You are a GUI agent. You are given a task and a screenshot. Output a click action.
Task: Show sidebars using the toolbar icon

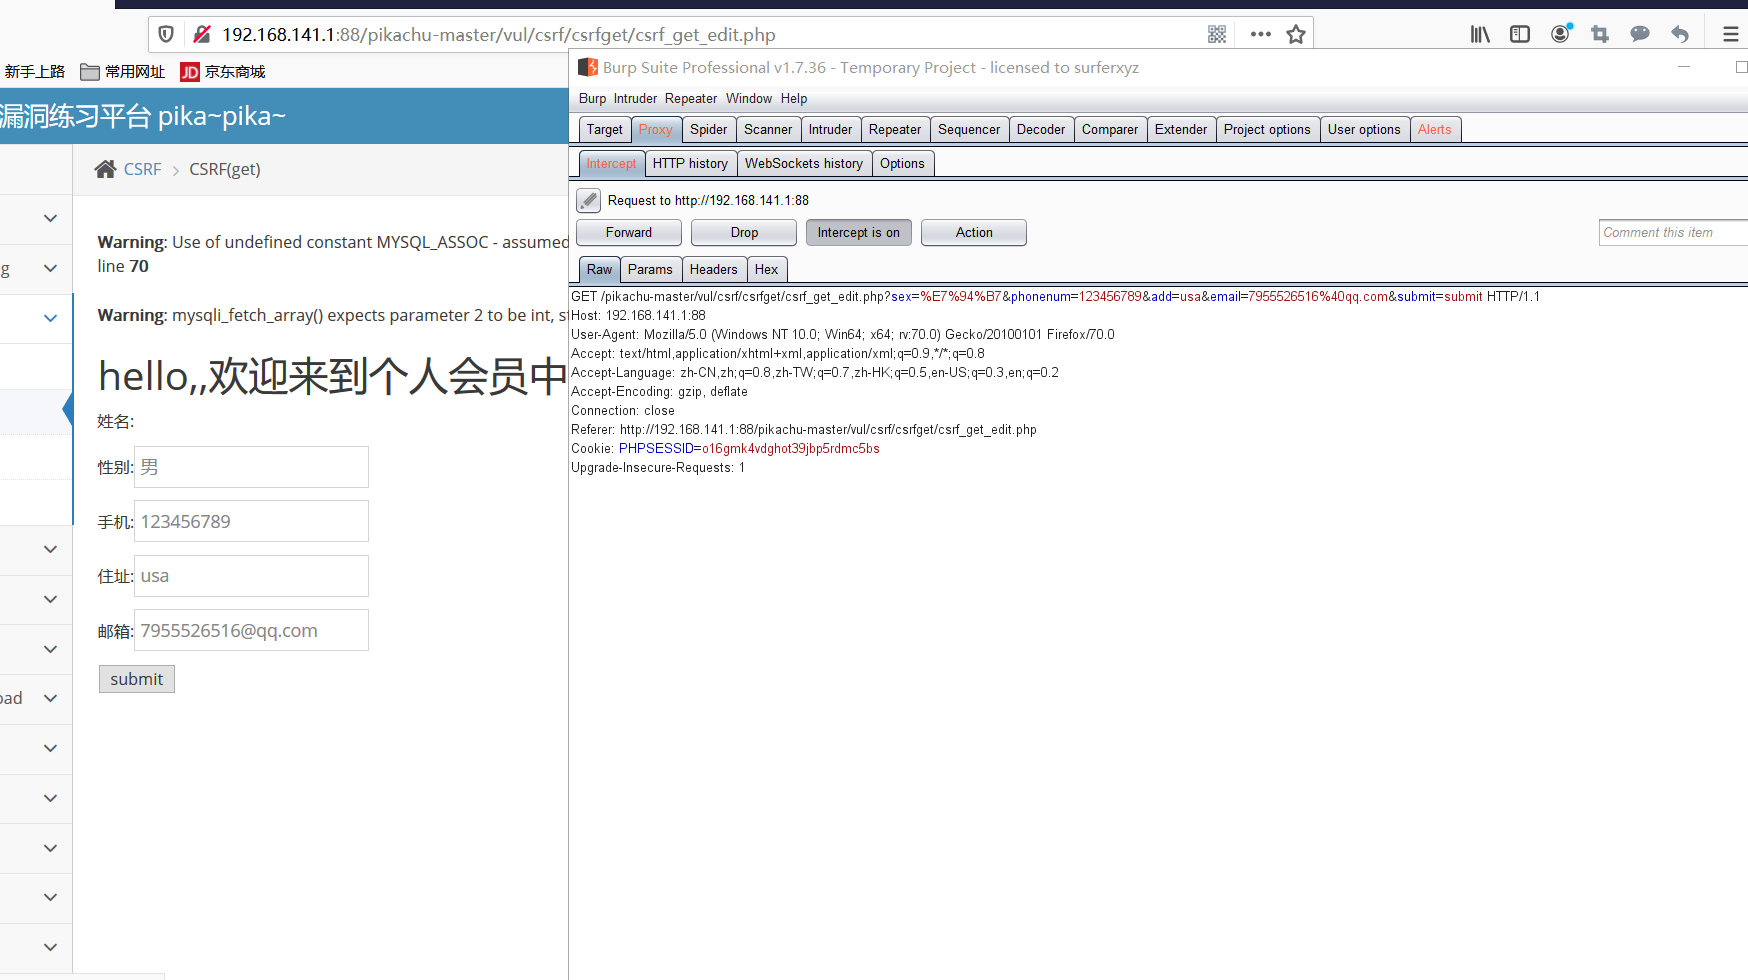click(1520, 35)
